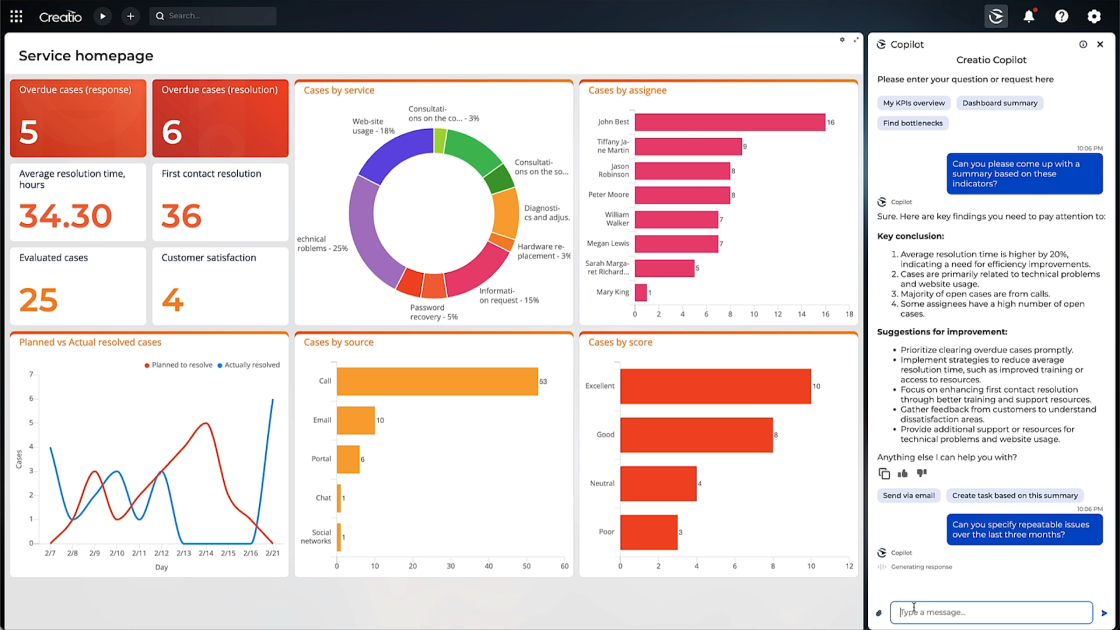Open the system designer settings gear icon
This screenshot has width=1120, height=630.
click(1093, 16)
